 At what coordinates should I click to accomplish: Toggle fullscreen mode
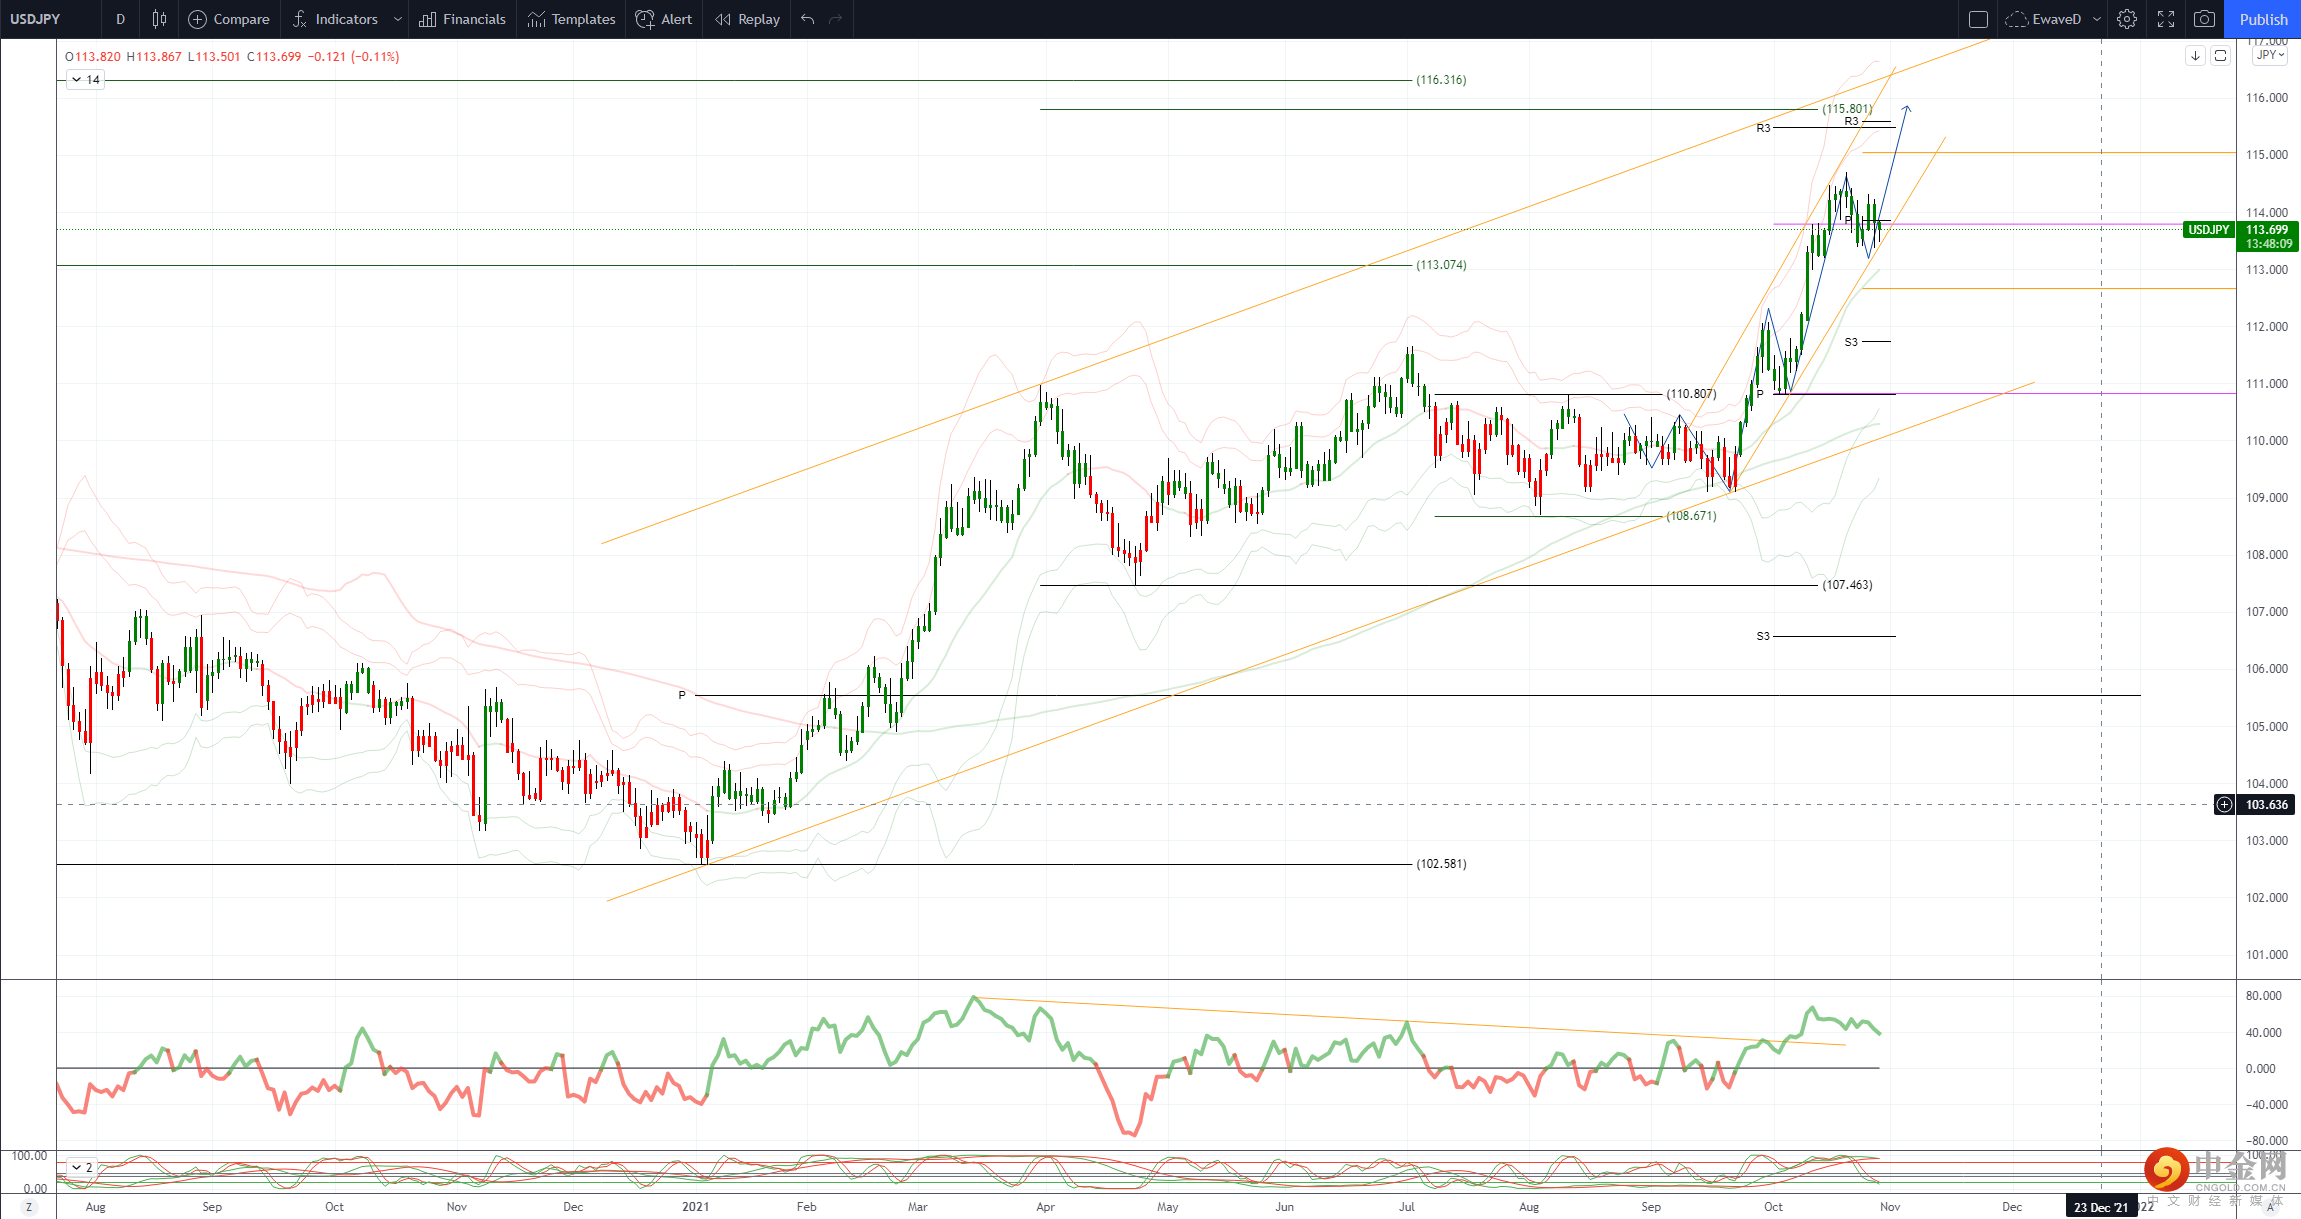tap(2166, 19)
